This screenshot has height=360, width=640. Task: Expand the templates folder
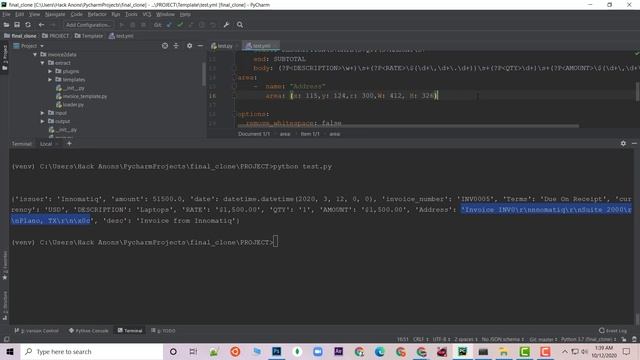coord(50,80)
